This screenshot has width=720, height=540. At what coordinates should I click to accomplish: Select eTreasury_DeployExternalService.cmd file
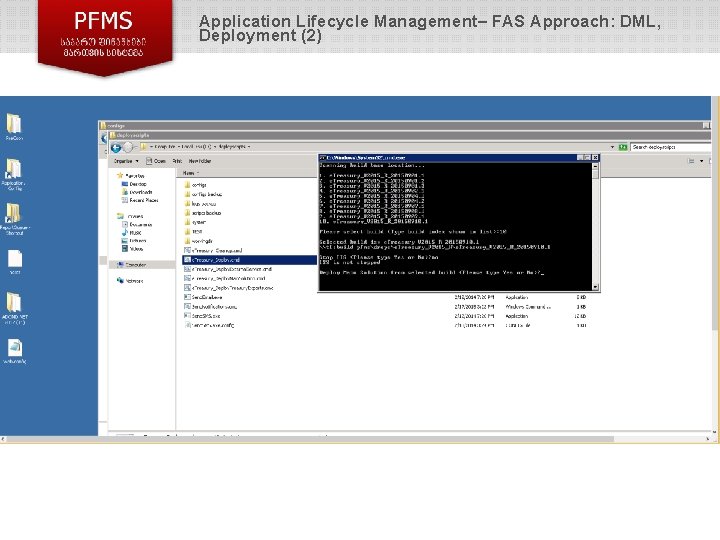pos(228,269)
